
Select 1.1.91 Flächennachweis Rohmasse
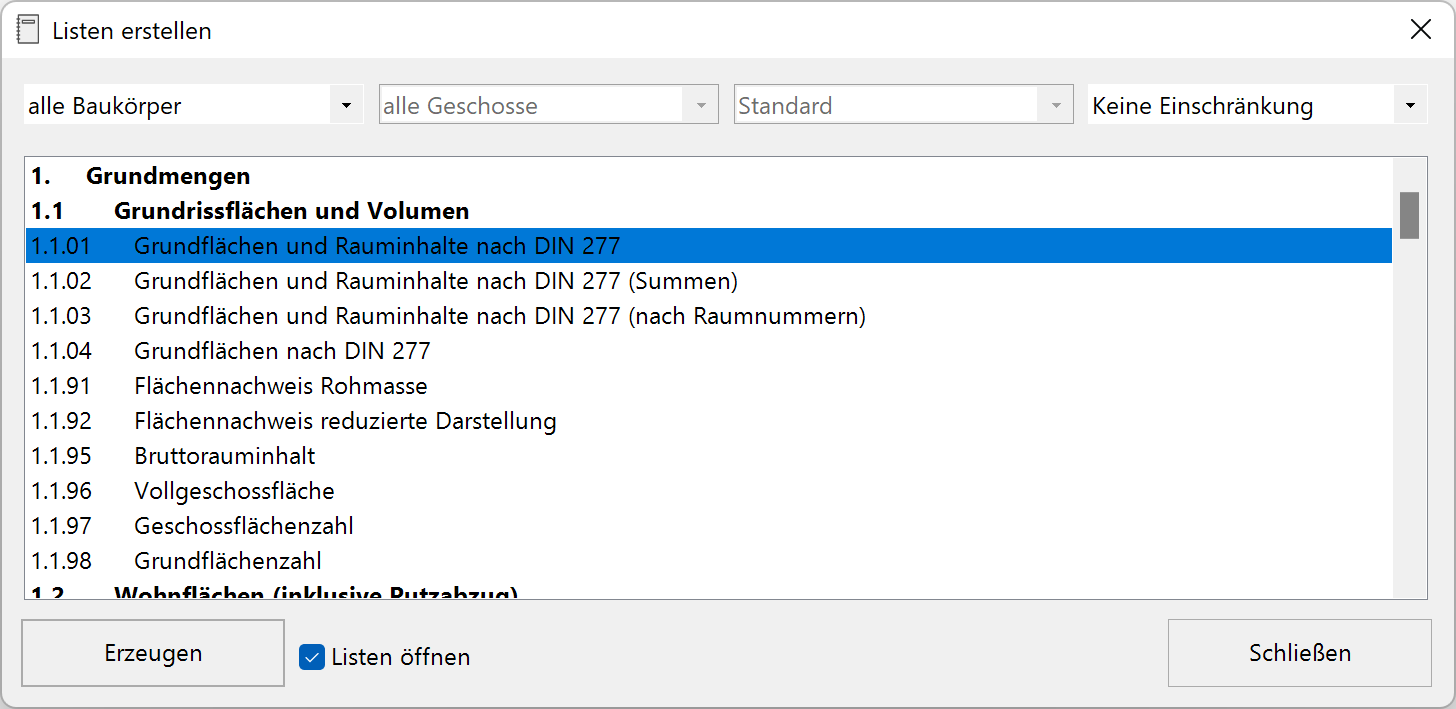[x=709, y=386]
